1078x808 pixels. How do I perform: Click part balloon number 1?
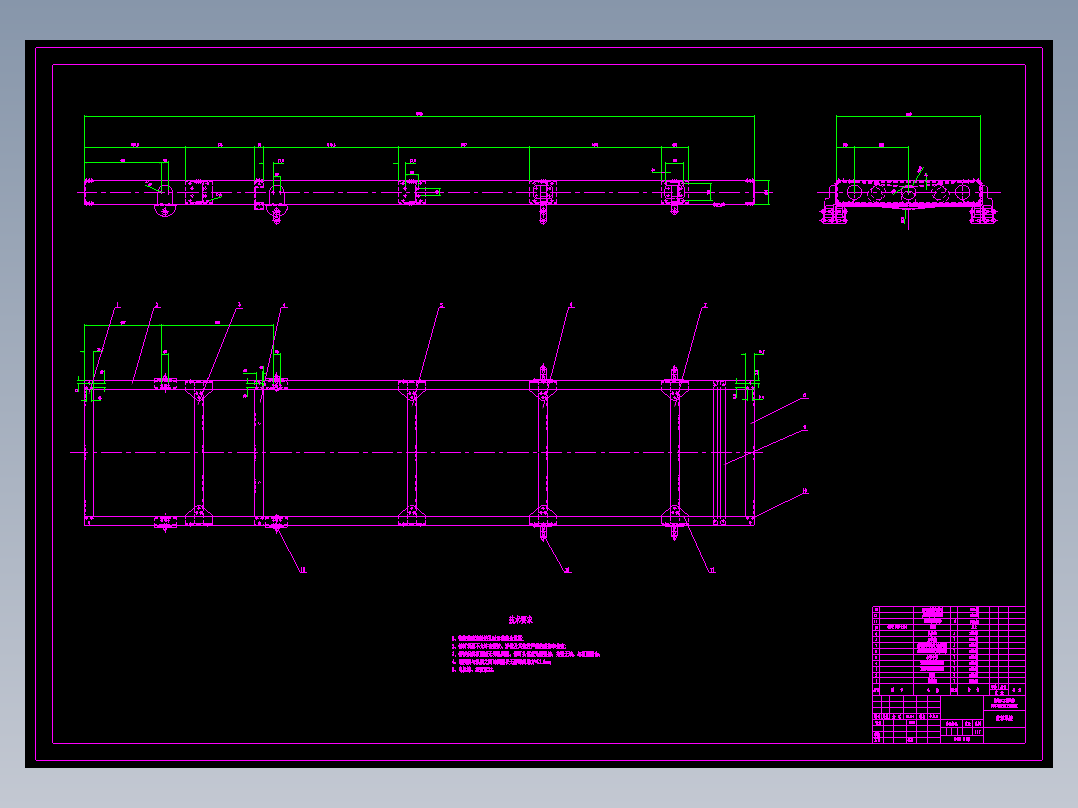pyautogui.click(x=118, y=305)
